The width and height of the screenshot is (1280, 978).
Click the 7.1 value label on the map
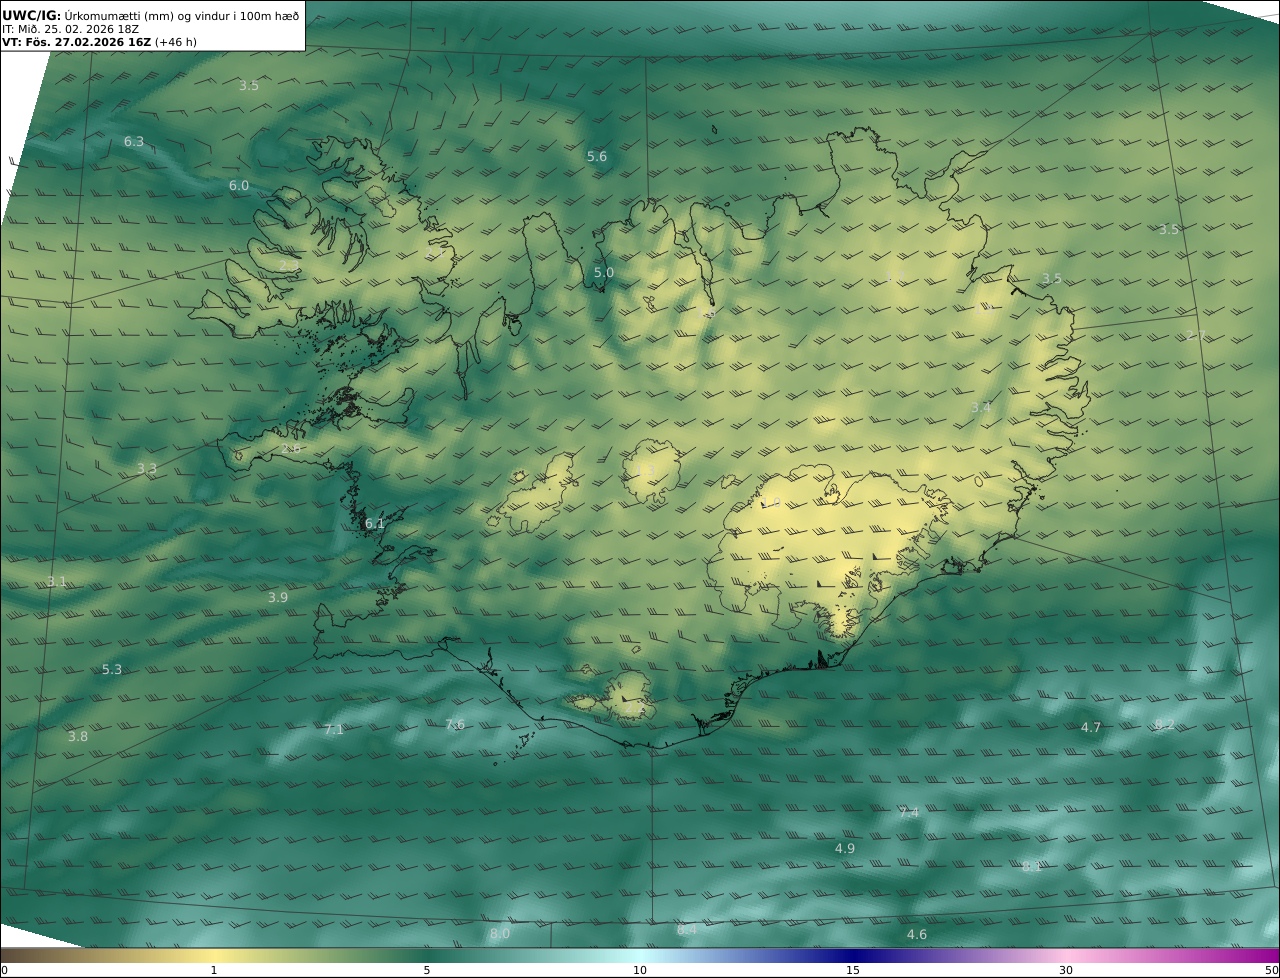pos(334,730)
